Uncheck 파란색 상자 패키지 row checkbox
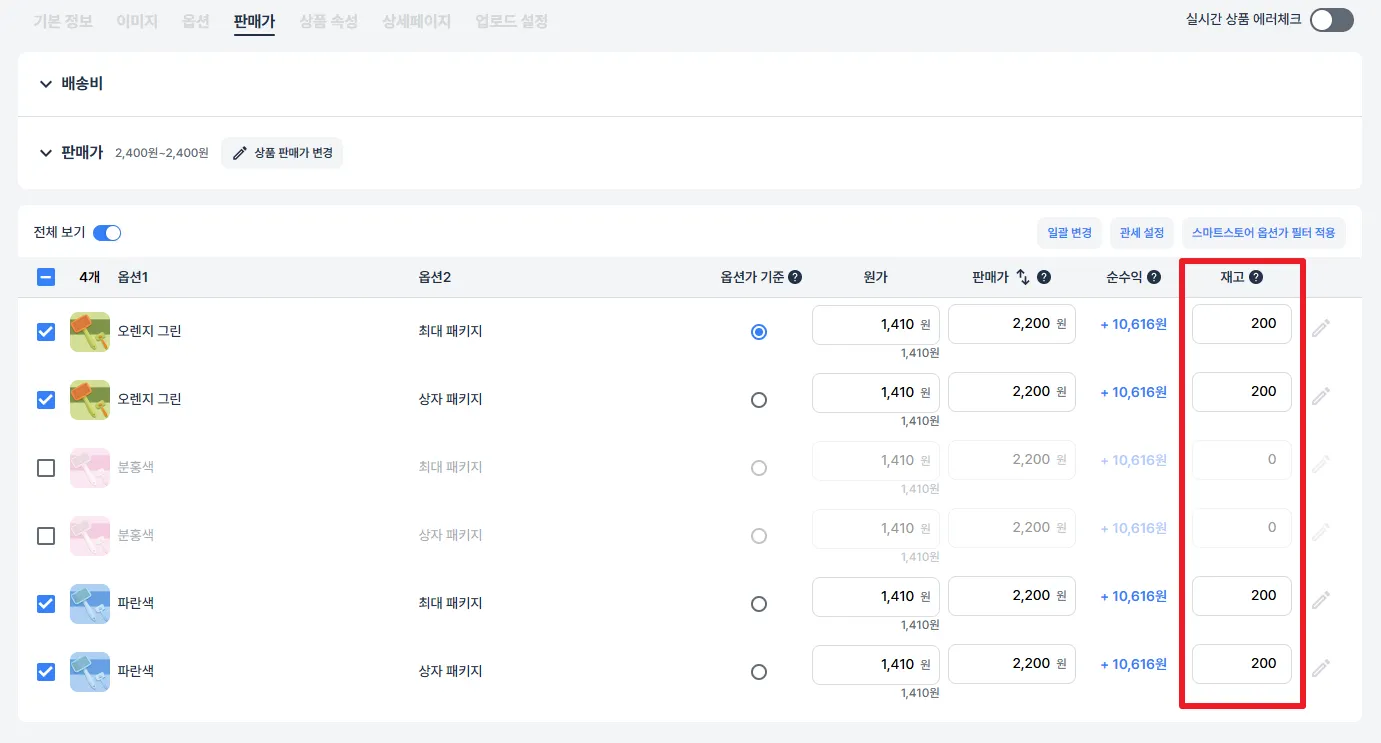Image resolution: width=1381 pixels, height=743 pixels. 46,672
